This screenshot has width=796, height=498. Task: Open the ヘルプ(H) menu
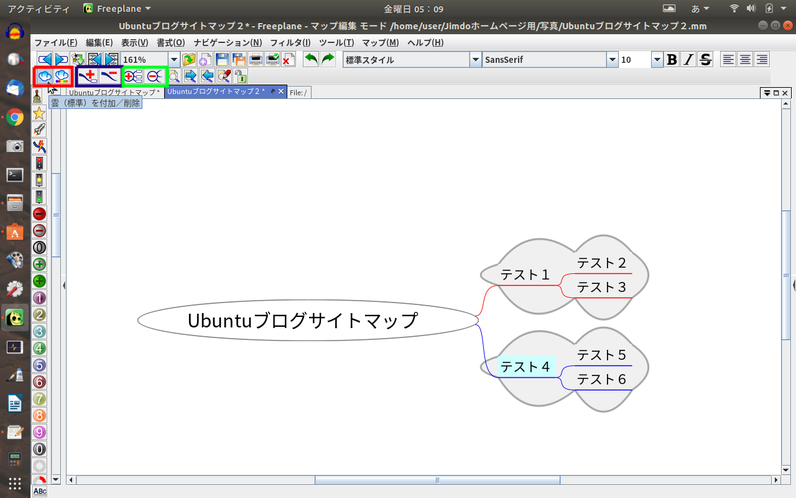pos(425,43)
